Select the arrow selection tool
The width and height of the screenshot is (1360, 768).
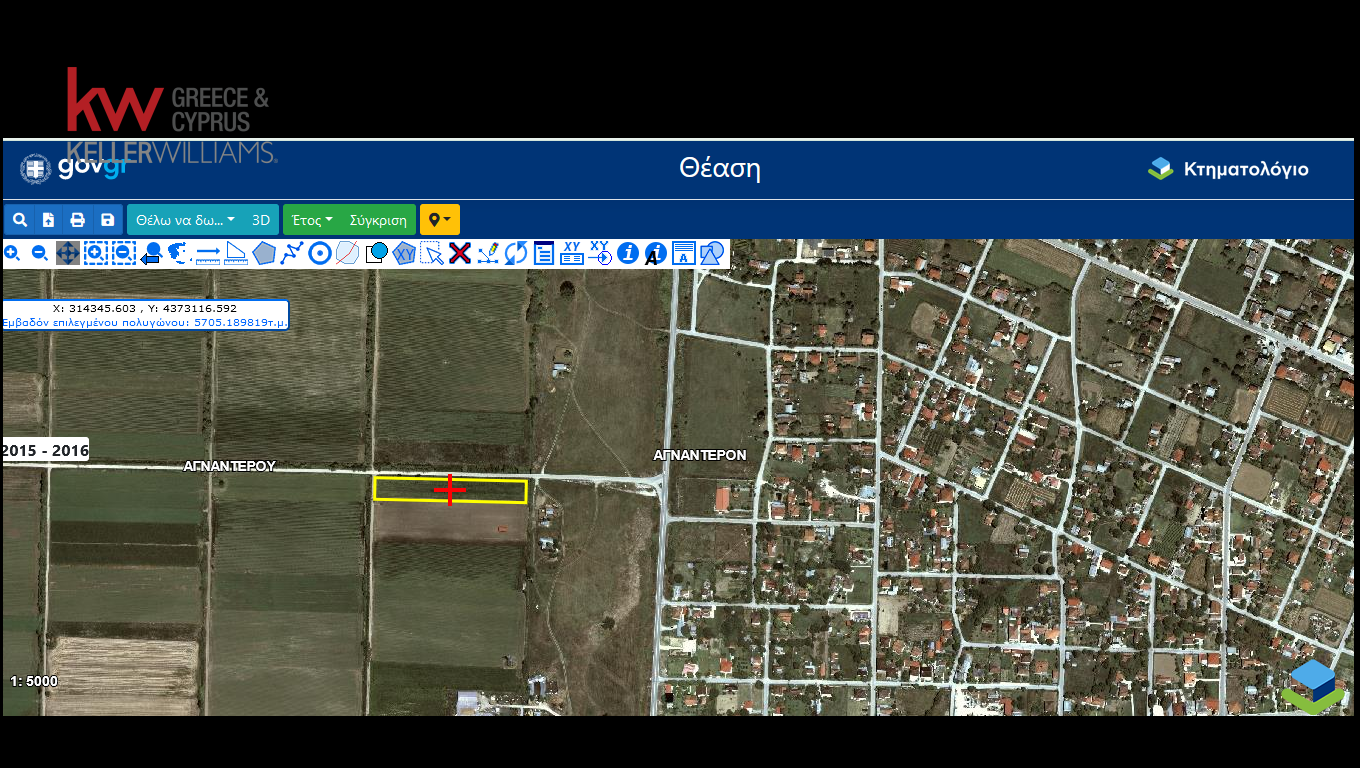432,253
